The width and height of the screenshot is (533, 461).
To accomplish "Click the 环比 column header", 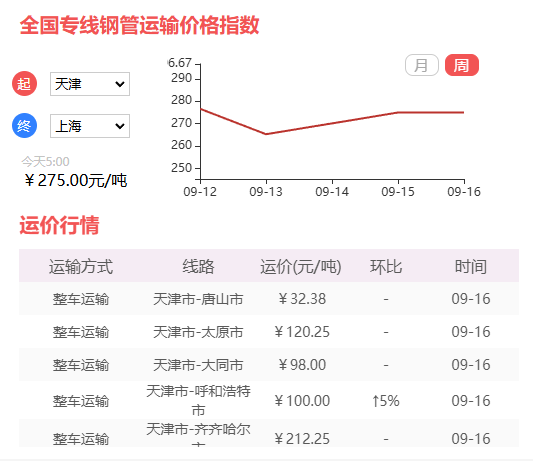I will [386, 267].
